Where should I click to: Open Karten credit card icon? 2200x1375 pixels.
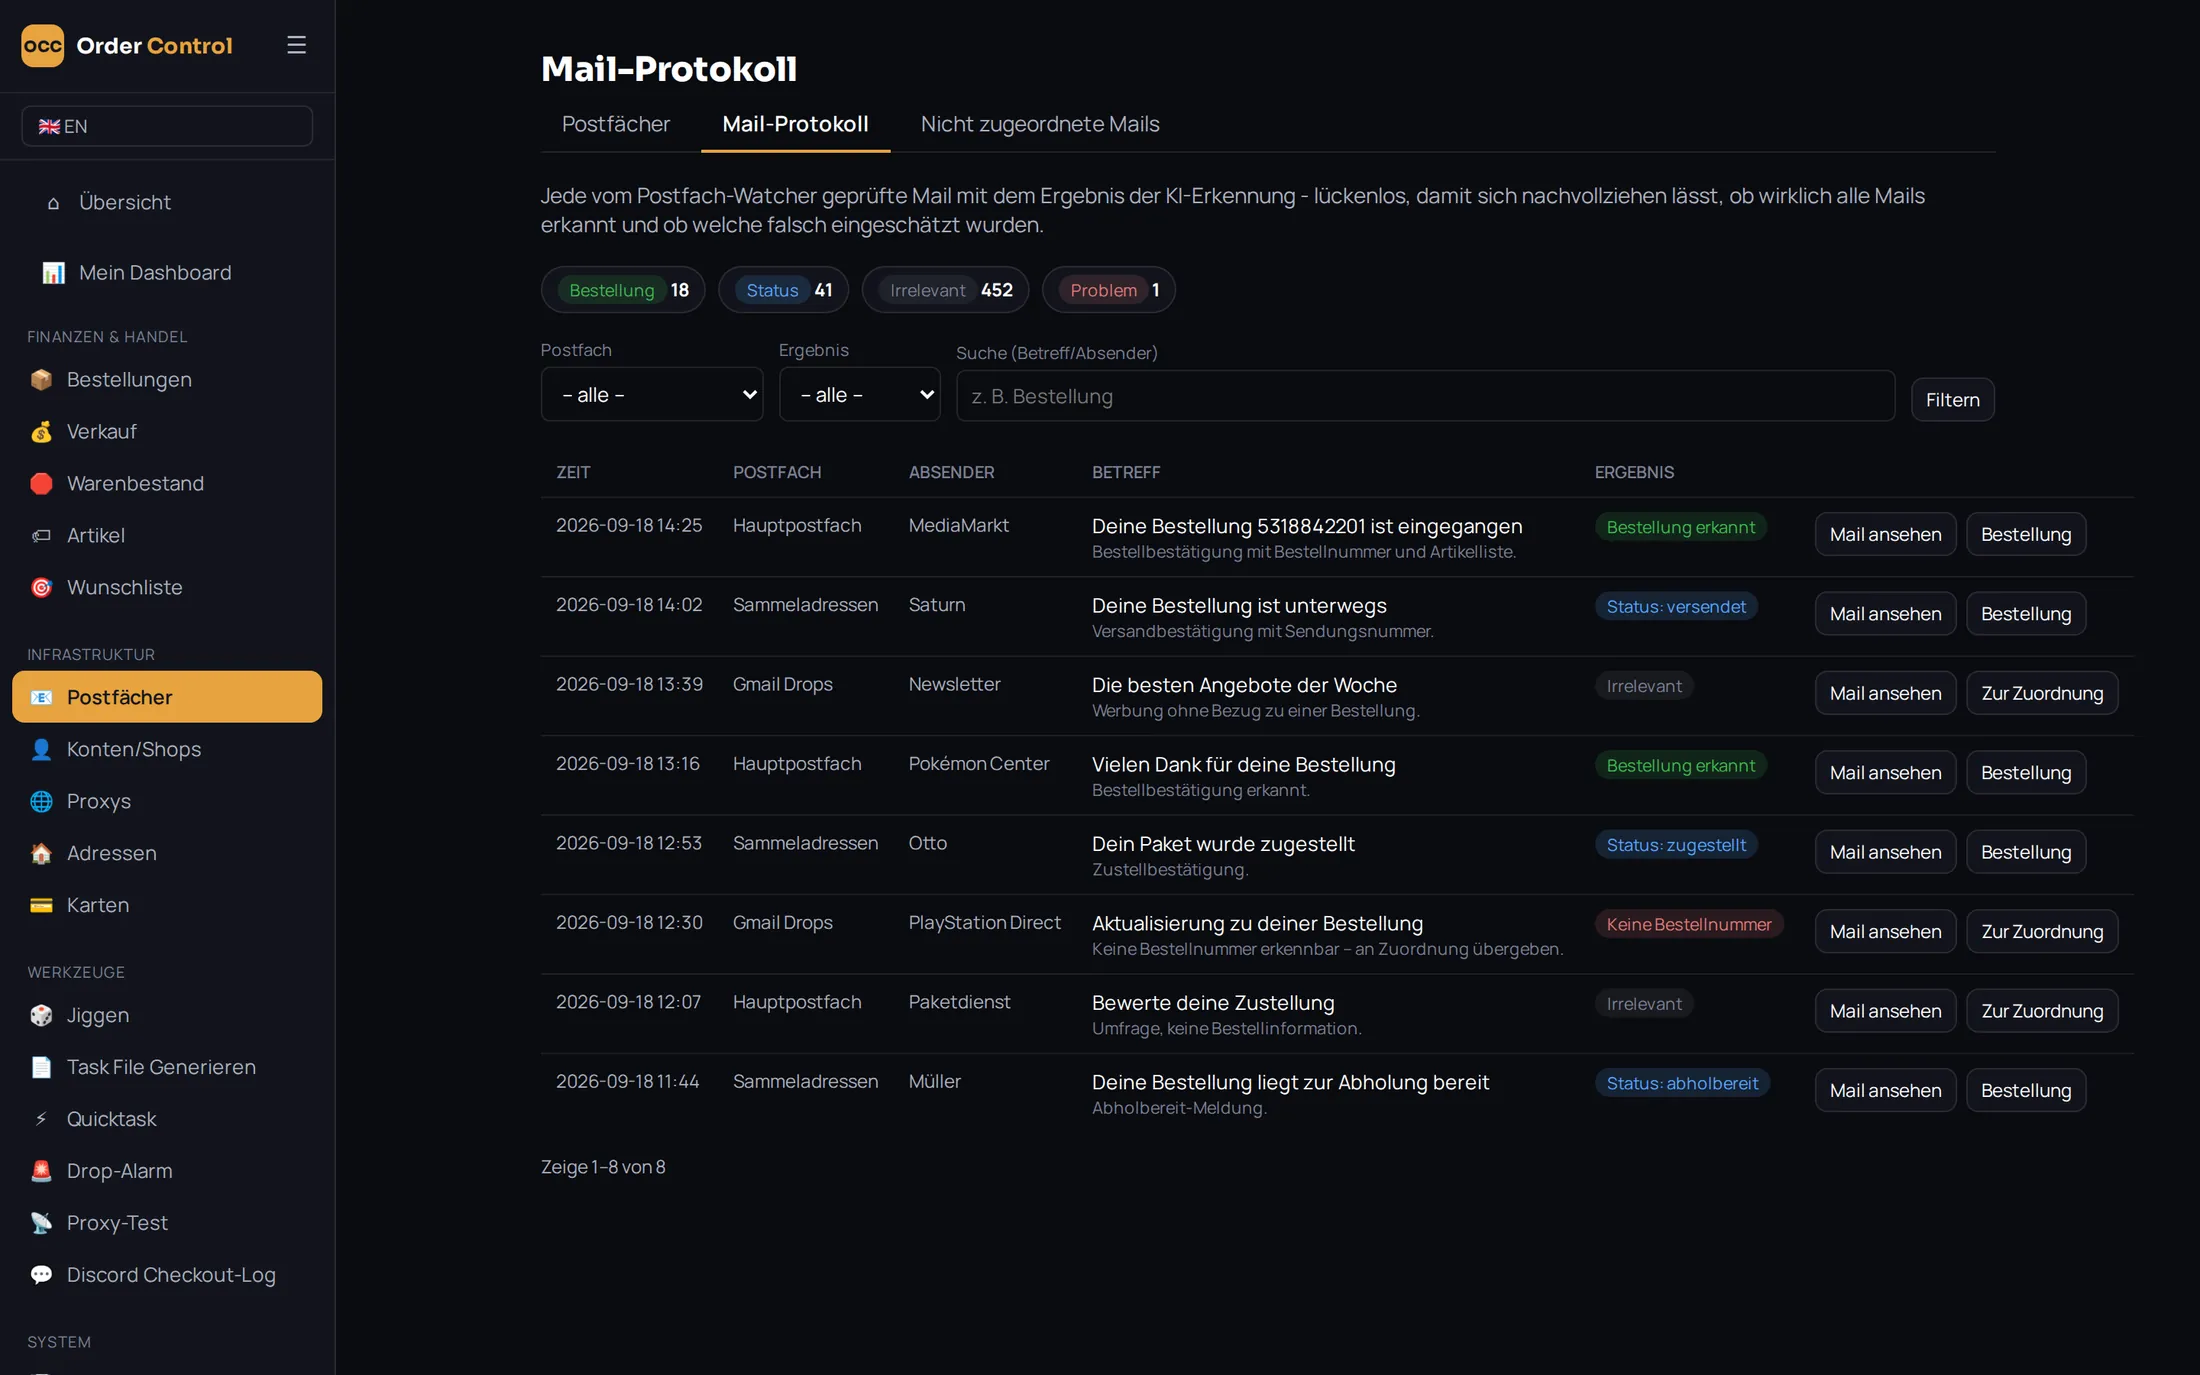click(41, 906)
